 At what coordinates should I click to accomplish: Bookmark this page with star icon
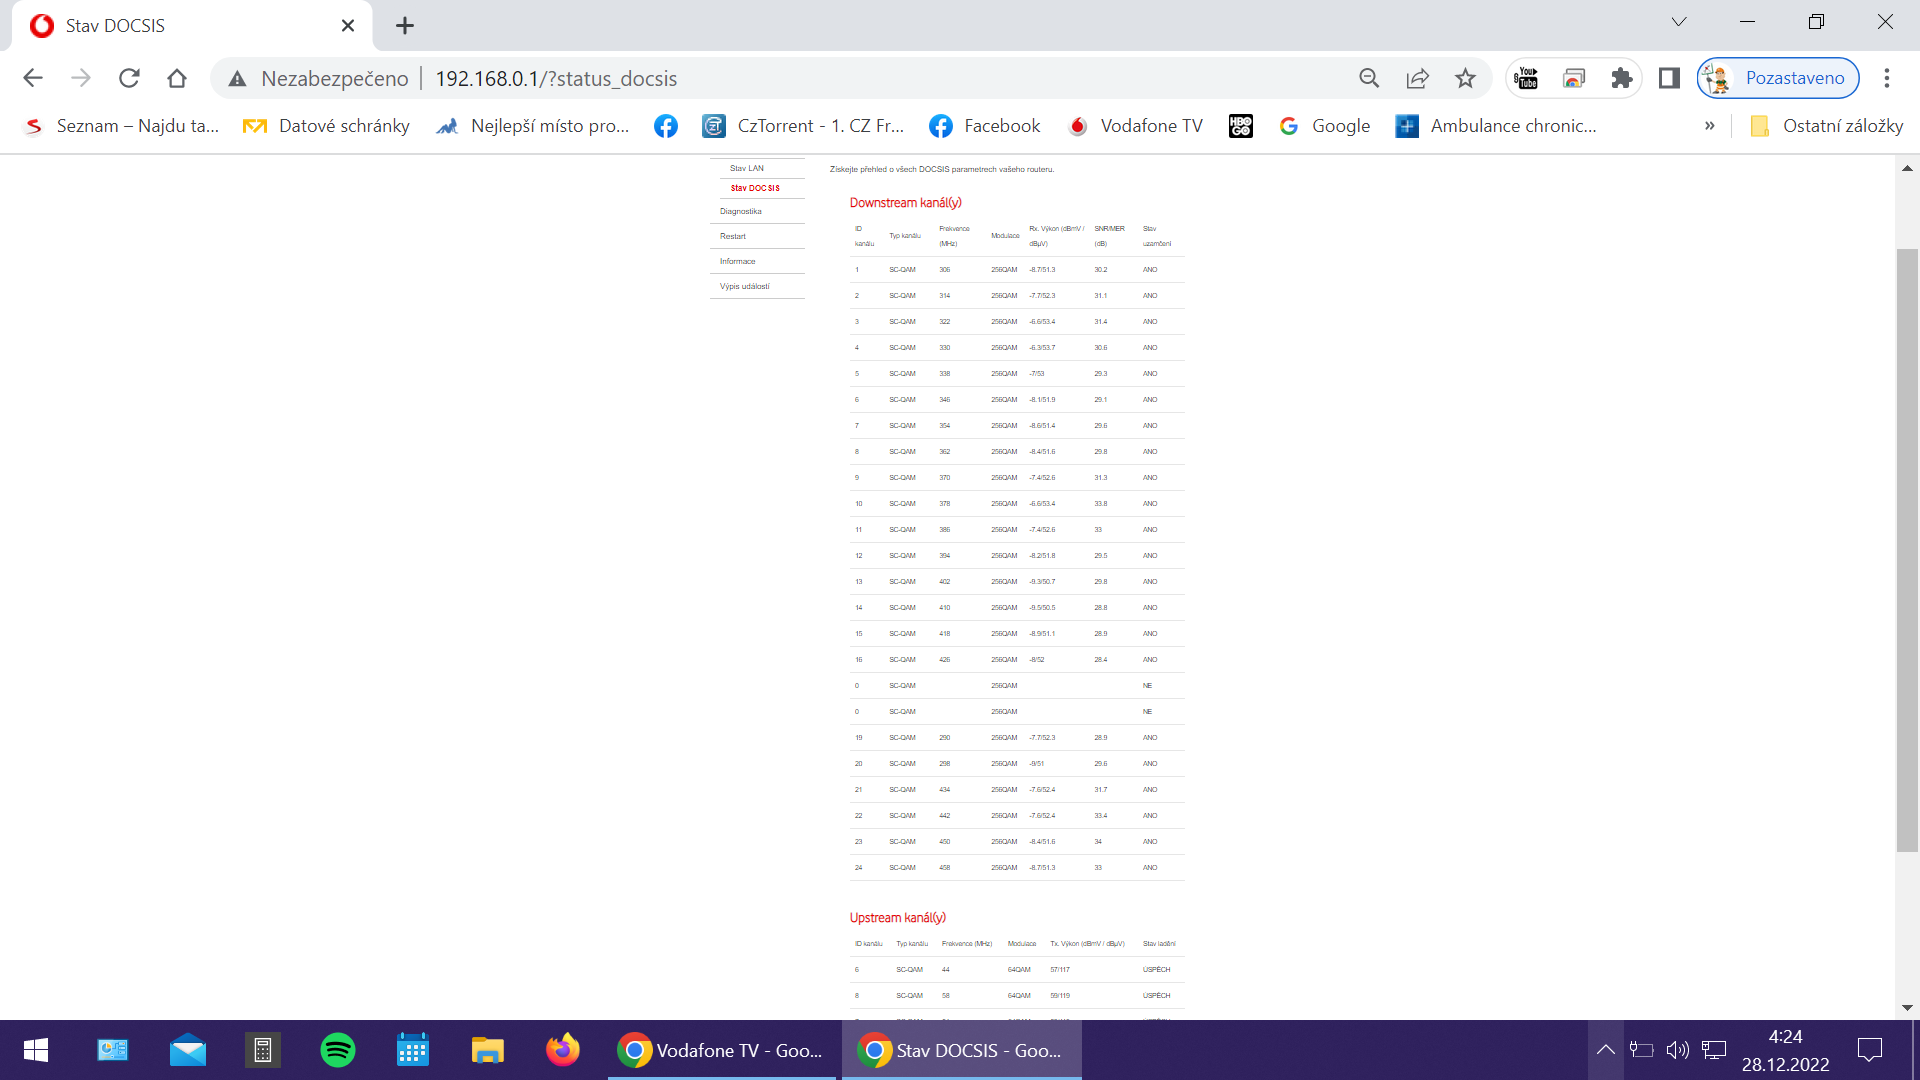1465,78
